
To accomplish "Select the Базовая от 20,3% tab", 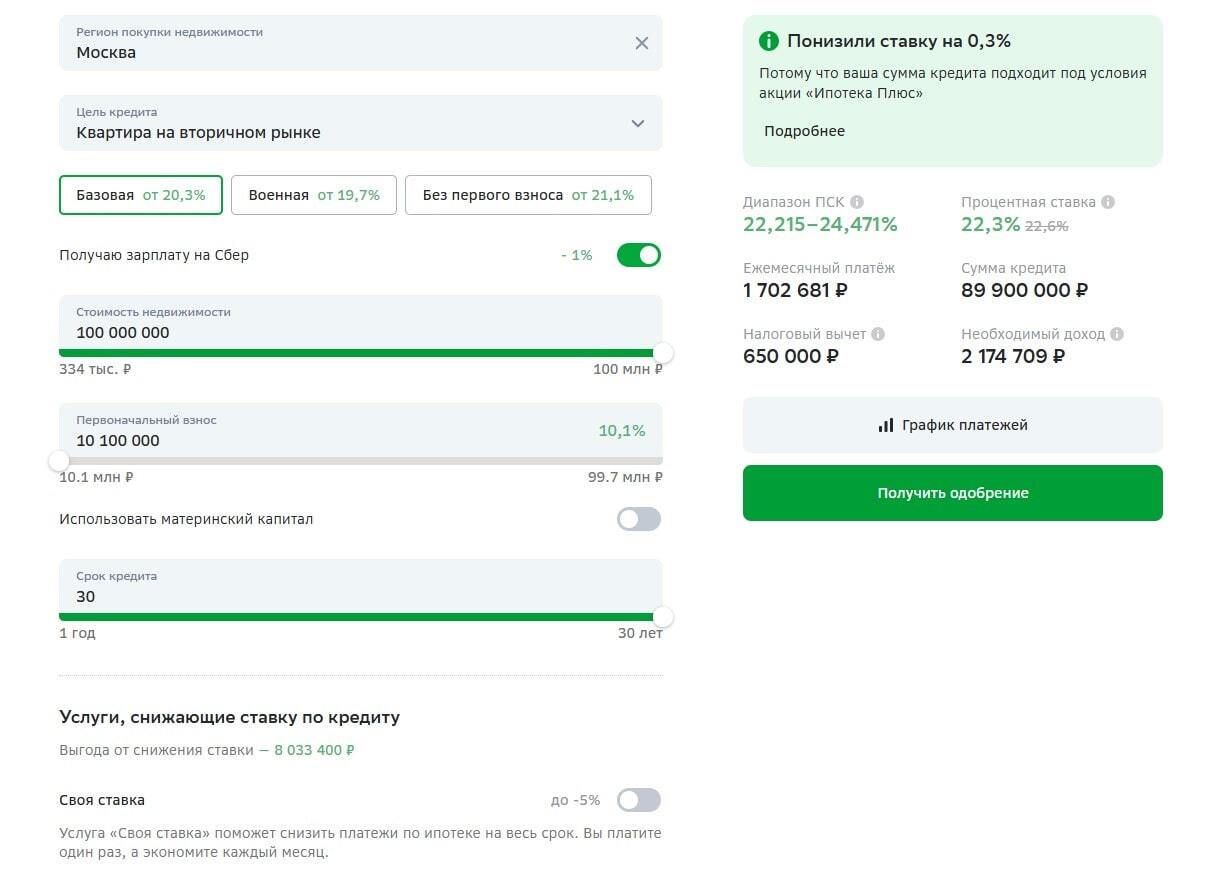I will click(141, 195).
